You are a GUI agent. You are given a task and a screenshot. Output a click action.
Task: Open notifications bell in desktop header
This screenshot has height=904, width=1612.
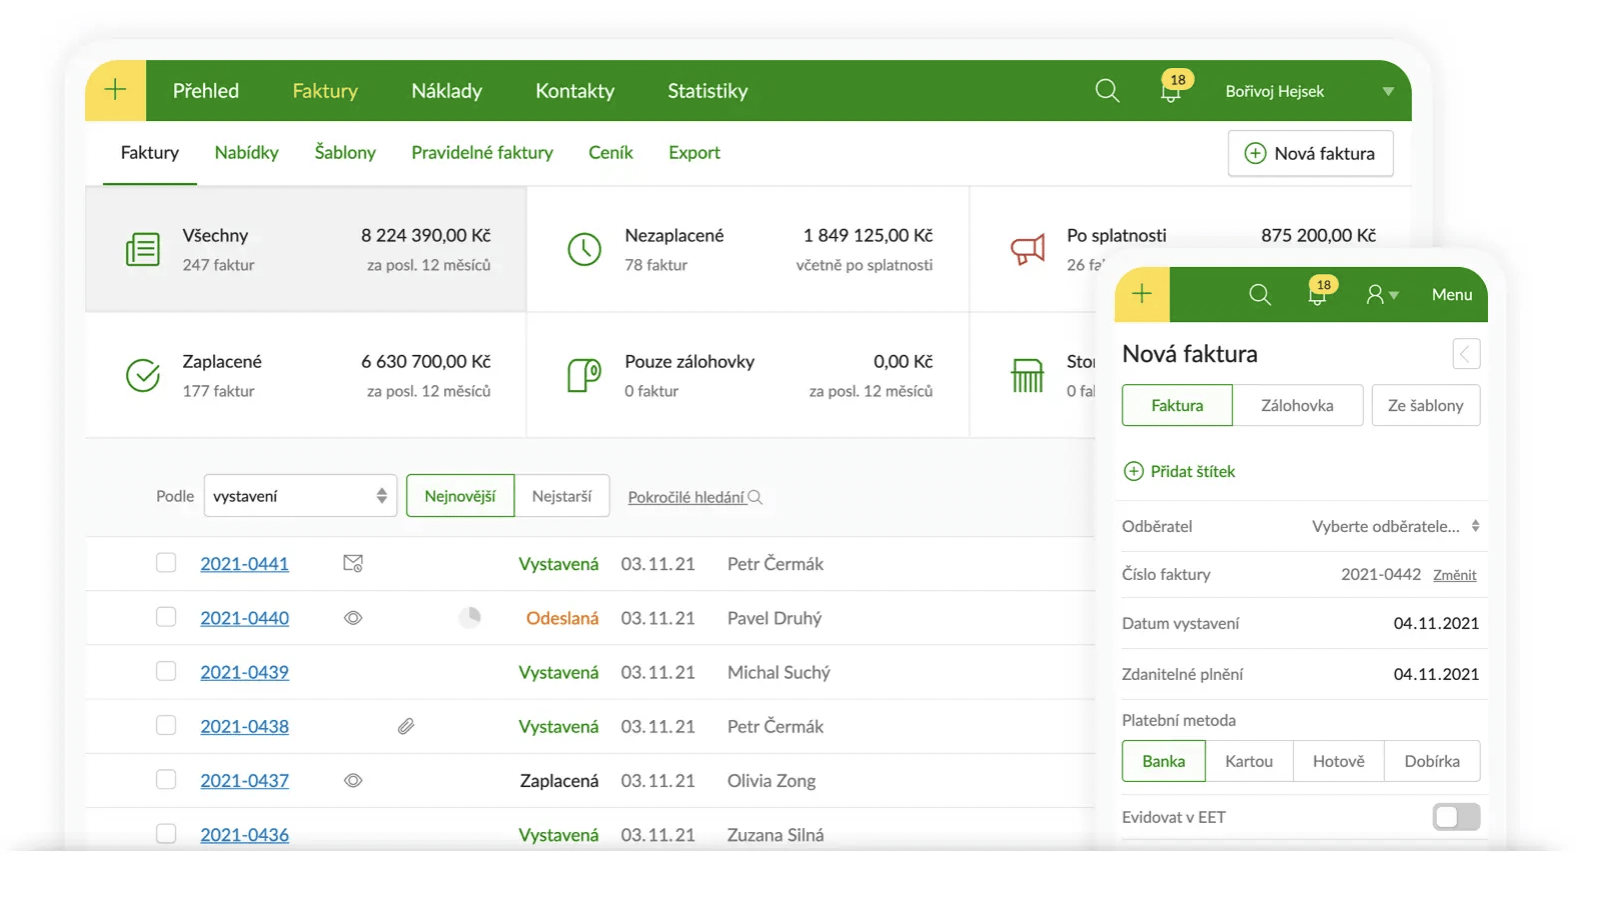coord(1171,90)
